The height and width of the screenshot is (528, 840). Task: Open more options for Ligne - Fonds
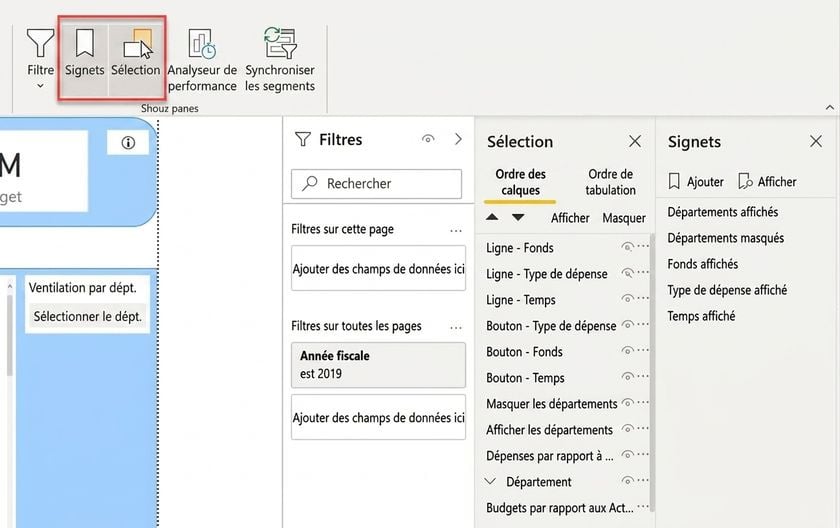643,247
